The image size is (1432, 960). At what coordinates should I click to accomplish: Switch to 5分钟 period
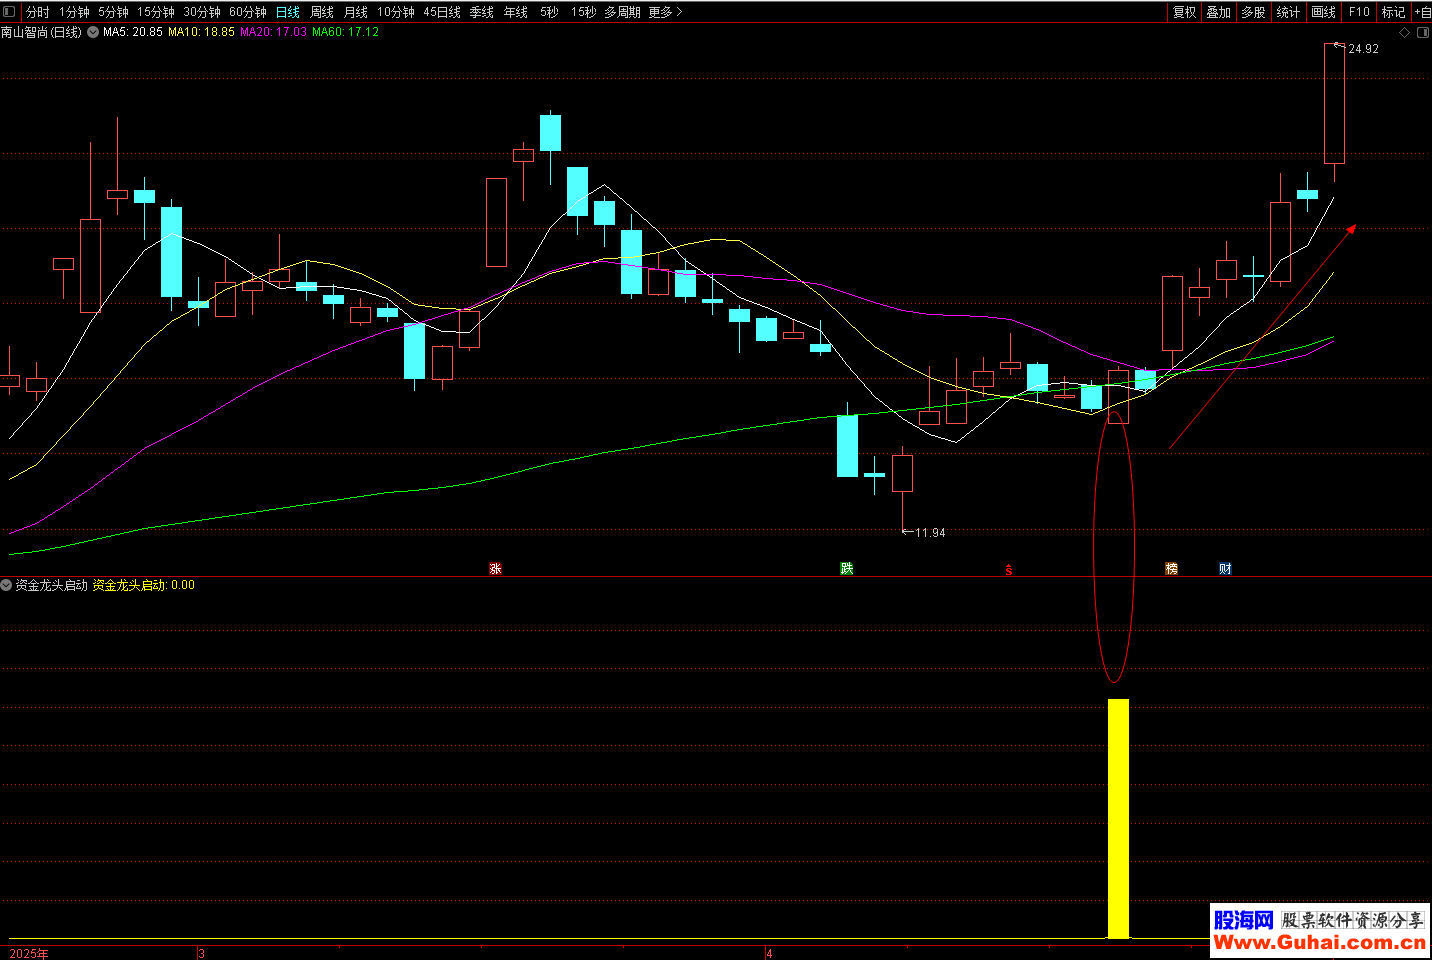(x=113, y=12)
